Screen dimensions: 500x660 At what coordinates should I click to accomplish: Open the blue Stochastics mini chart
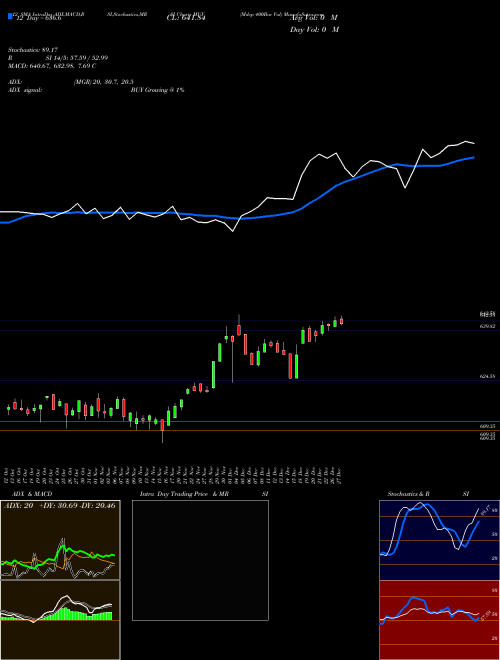tap(439, 540)
